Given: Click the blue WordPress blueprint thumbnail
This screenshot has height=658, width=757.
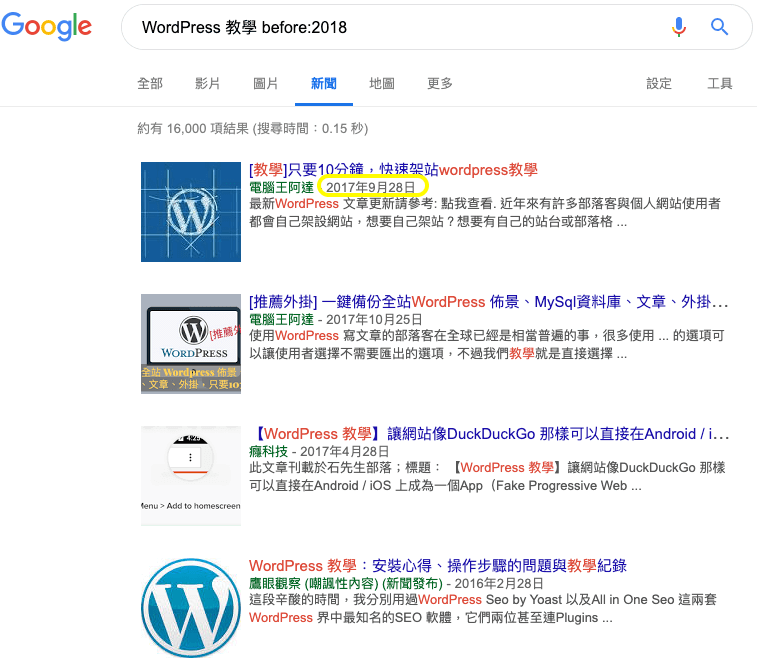Looking at the screenshot, I should tap(191, 212).
